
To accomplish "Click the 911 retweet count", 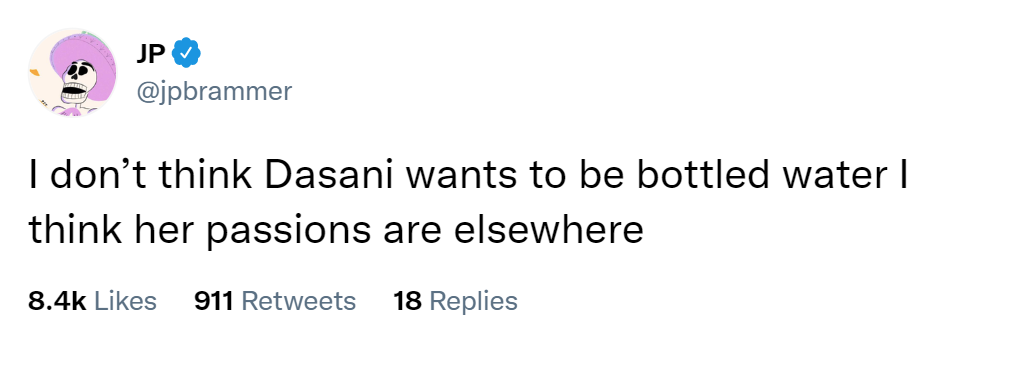I will [x=214, y=301].
